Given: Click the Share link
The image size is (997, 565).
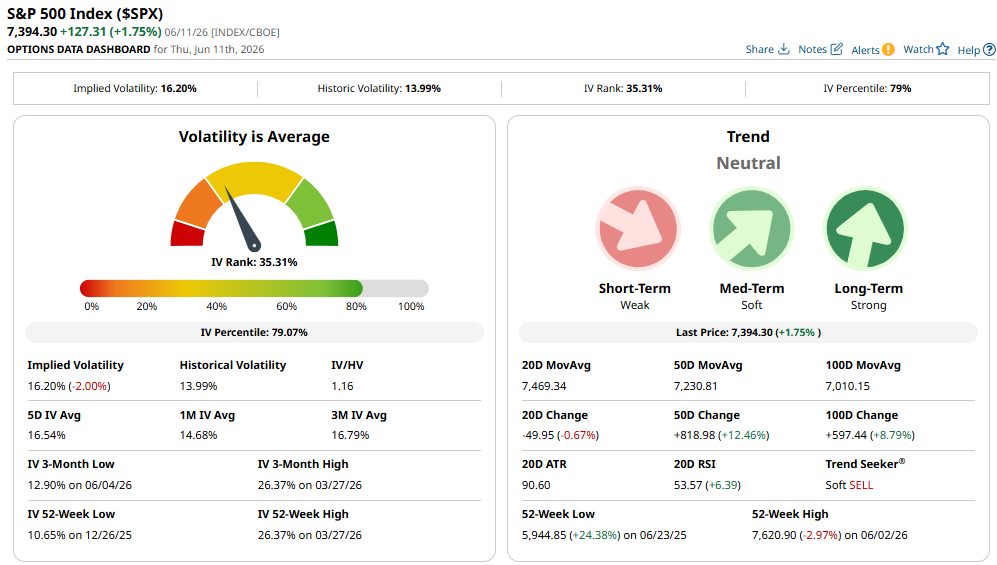Looking at the screenshot, I should coord(759,49).
